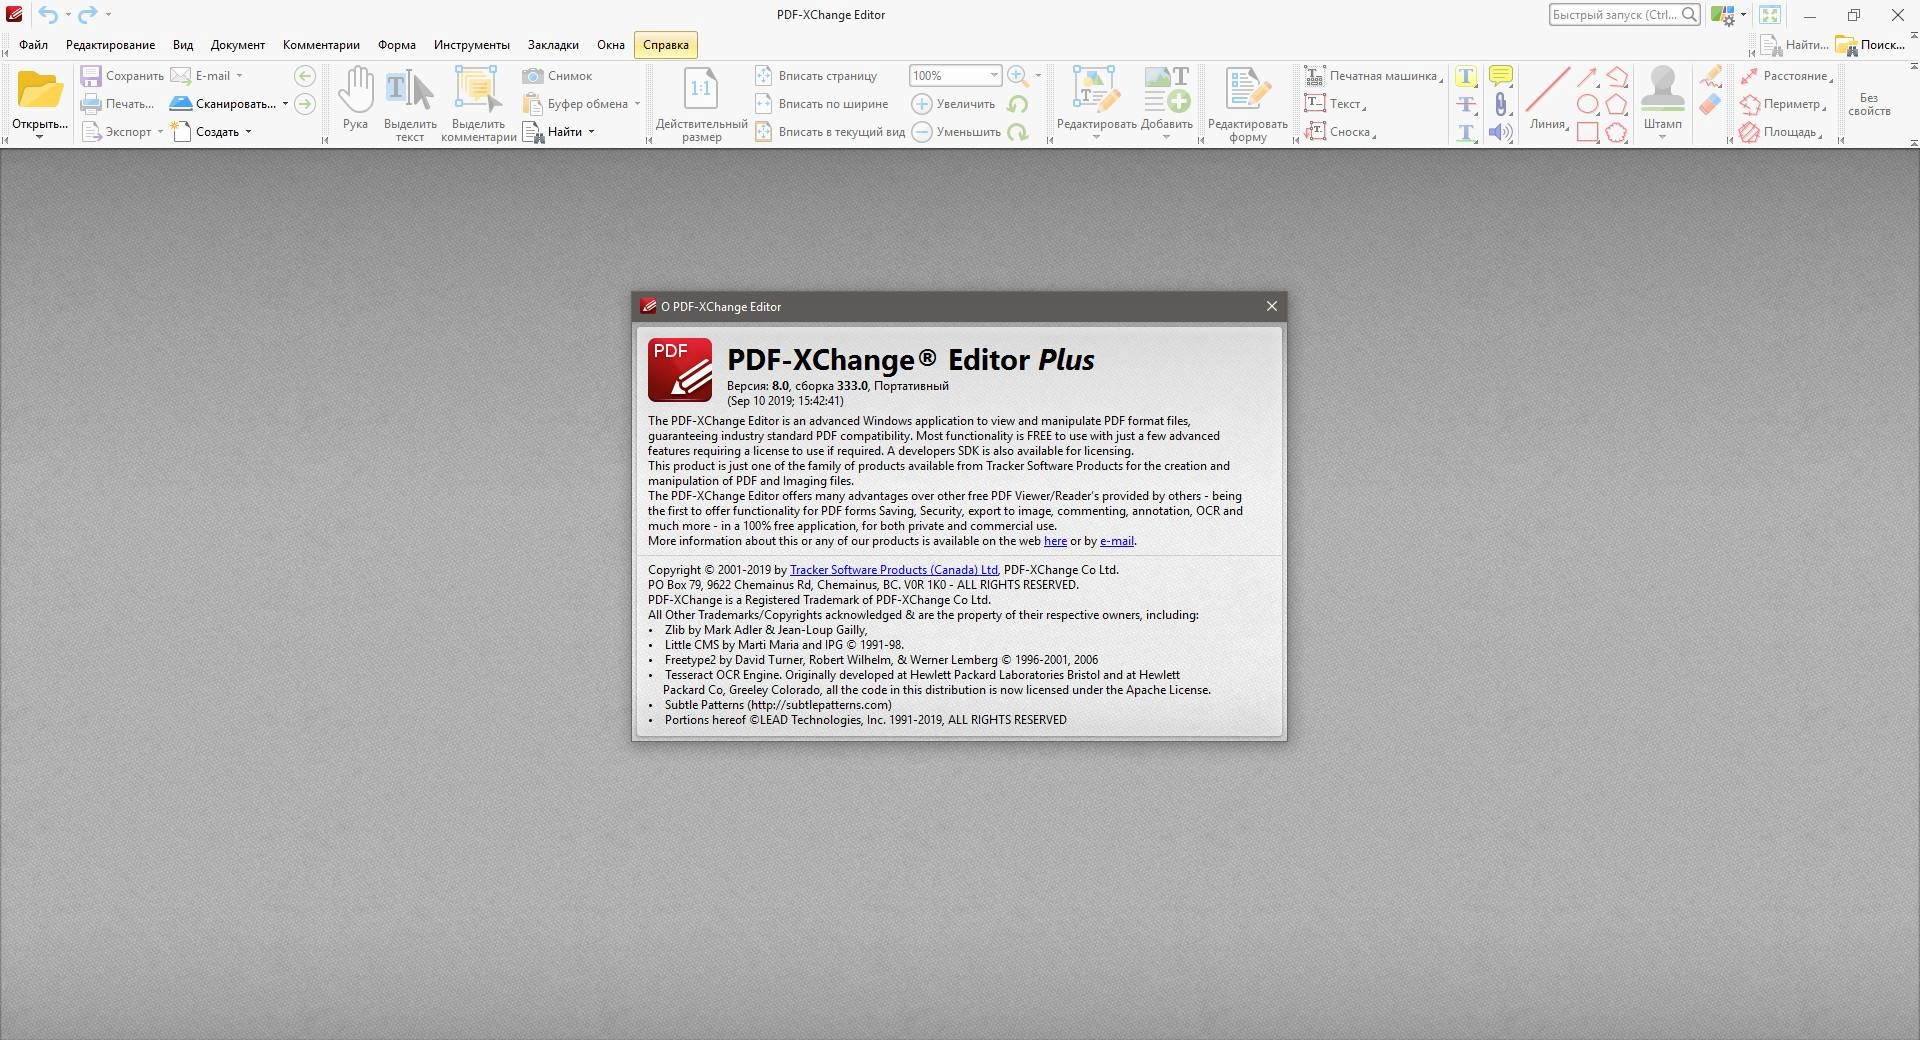Screen dimensions: 1920x1040
Task: Click Редактировать форму button
Action: click(1247, 105)
